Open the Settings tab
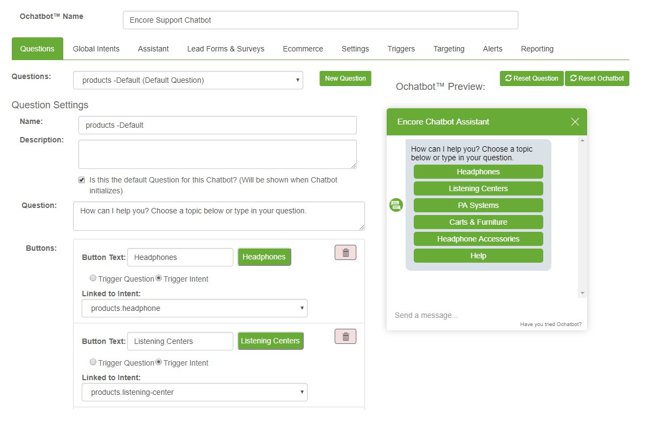 tap(355, 49)
